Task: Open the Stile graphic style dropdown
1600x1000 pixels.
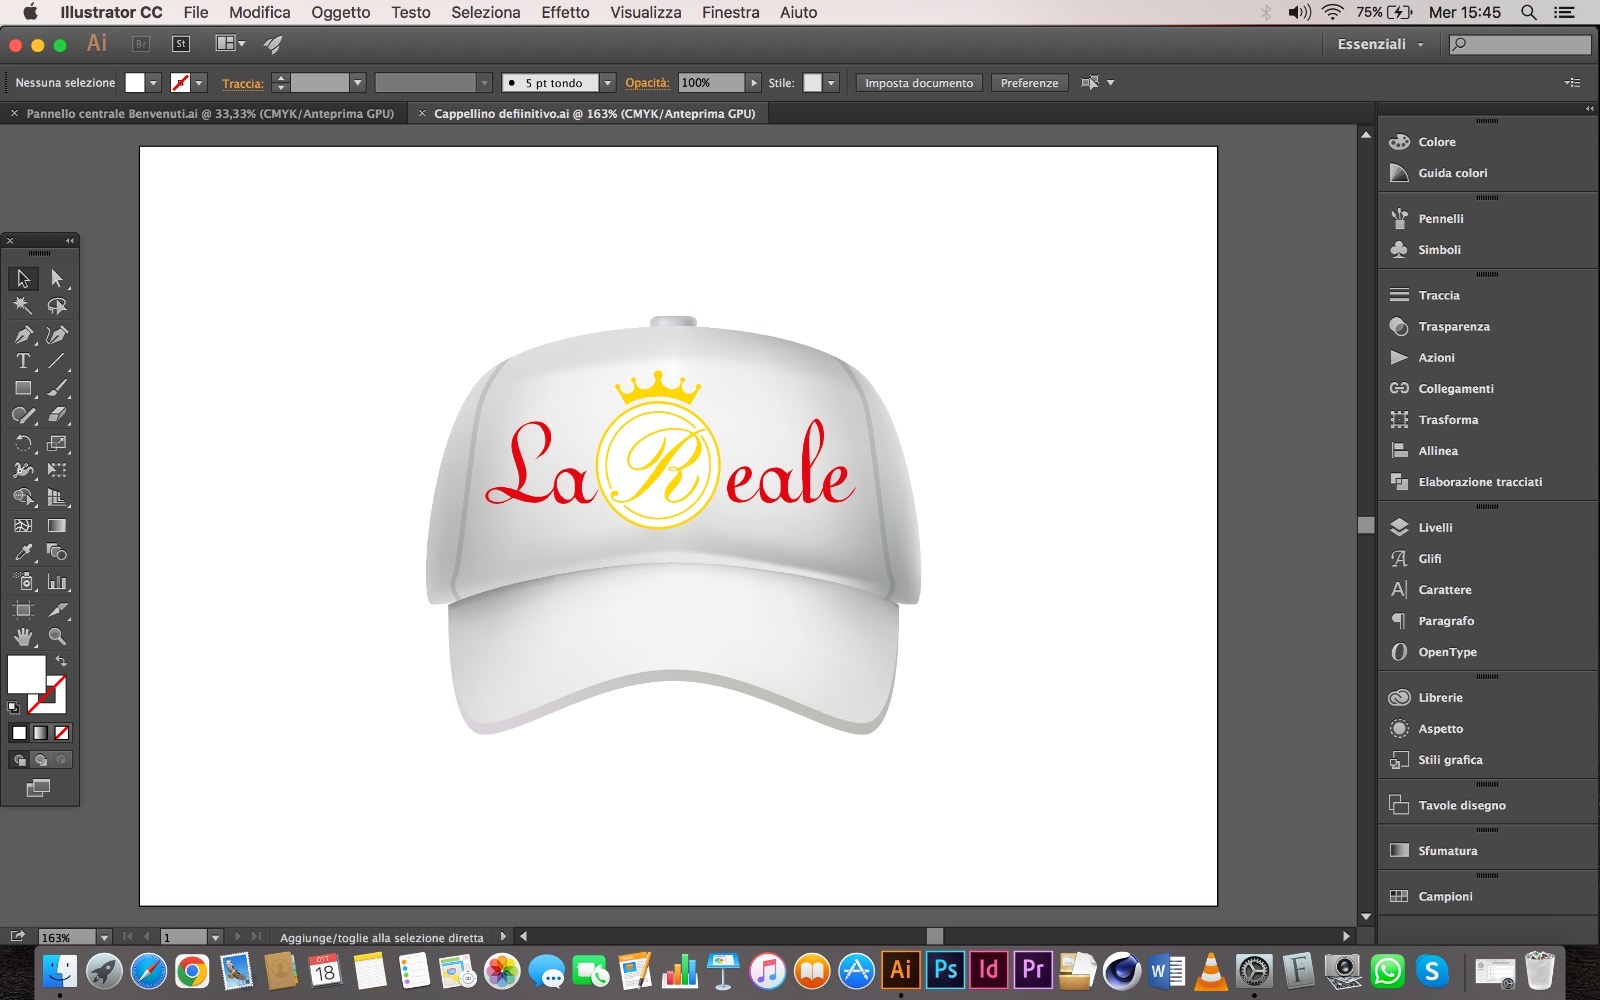Action: tap(831, 83)
